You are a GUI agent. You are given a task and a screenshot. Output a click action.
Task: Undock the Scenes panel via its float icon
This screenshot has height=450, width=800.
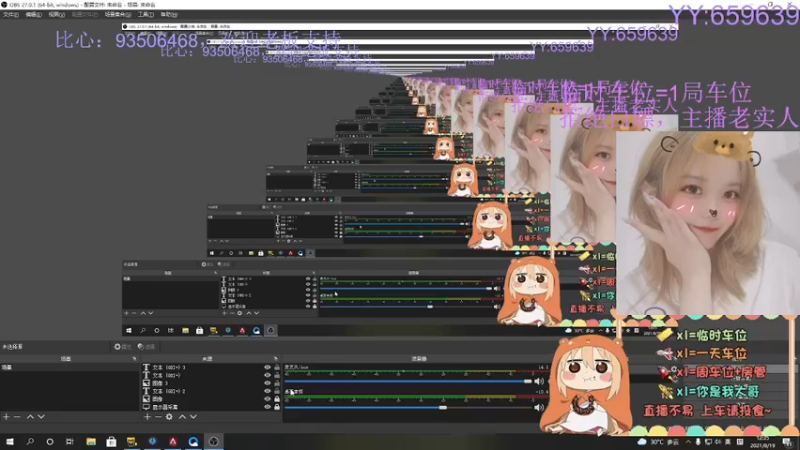(135, 359)
